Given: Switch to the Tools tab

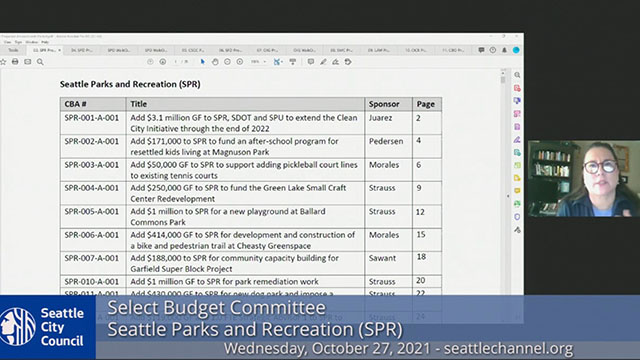Looking at the screenshot, I should [13, 50].
